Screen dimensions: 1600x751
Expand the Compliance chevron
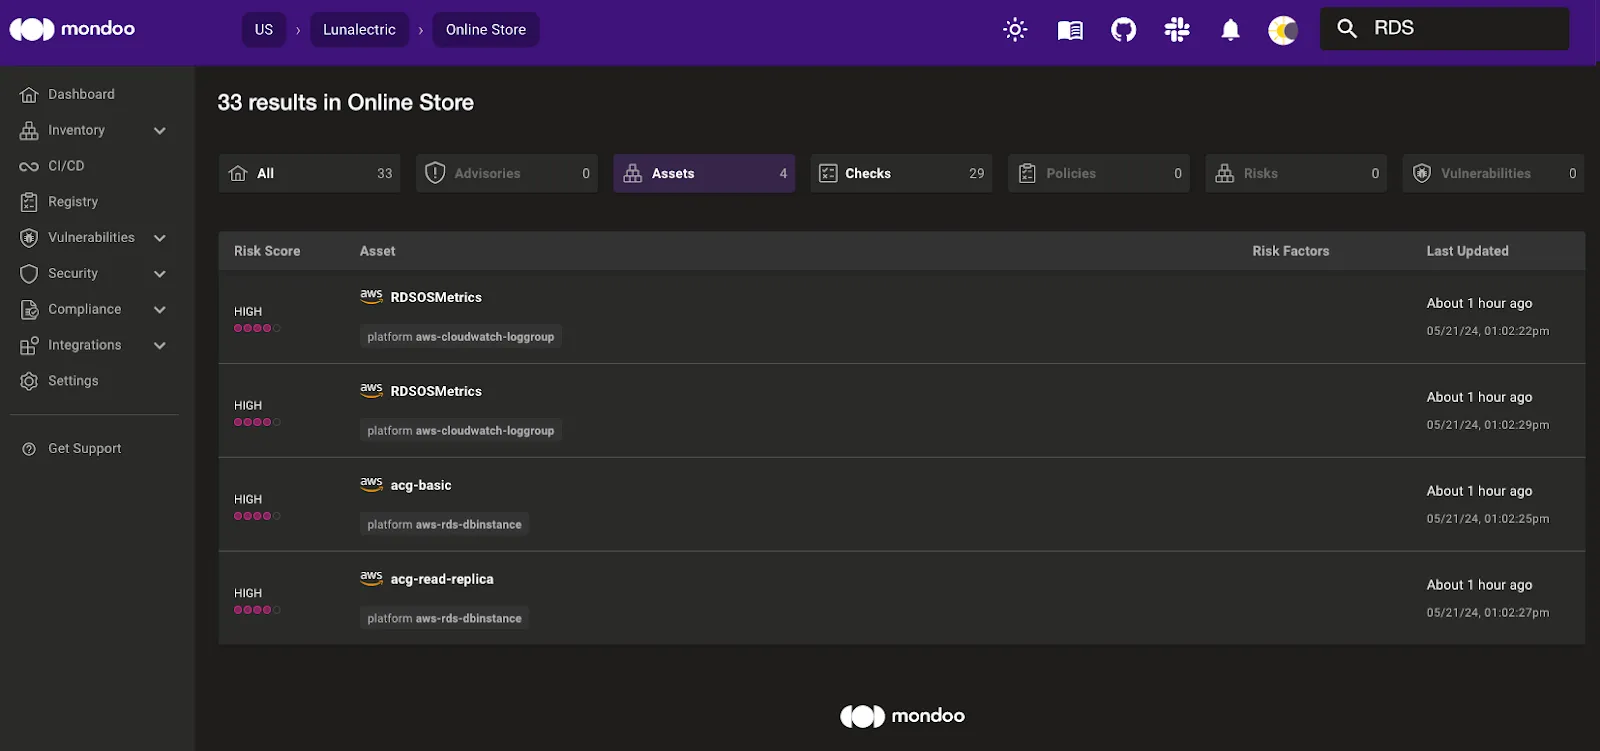(160, 310)
